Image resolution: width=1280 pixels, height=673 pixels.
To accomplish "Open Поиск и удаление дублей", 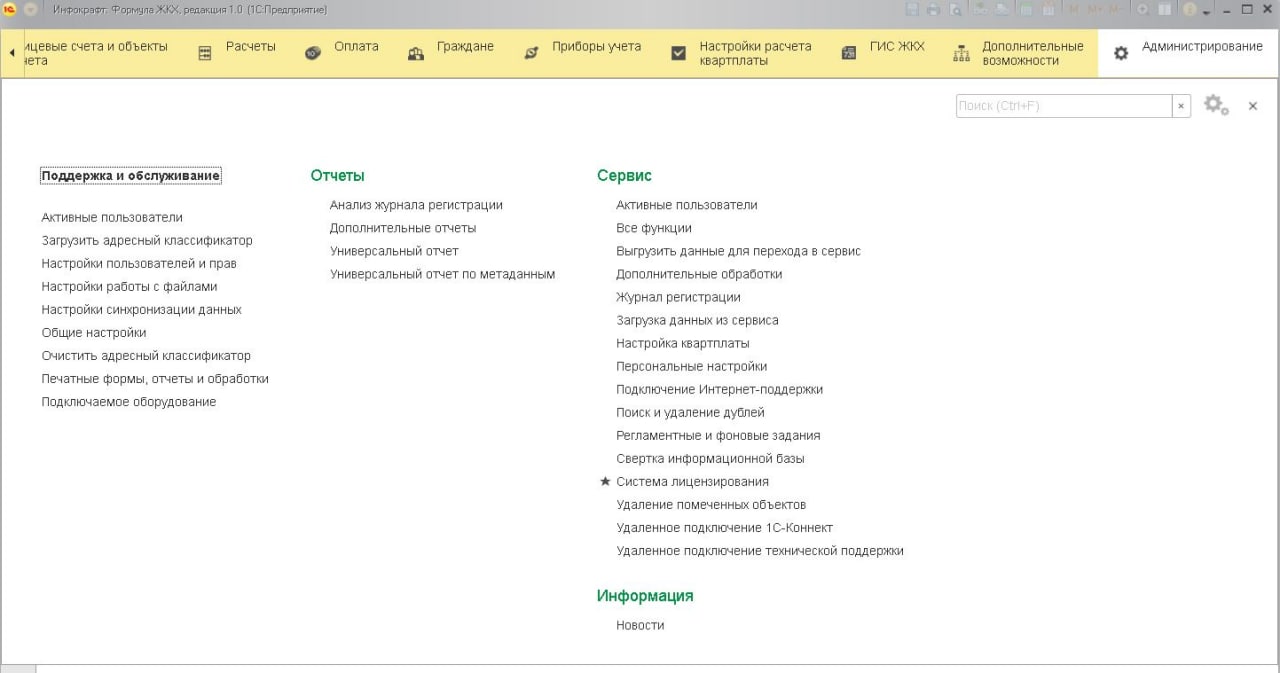I will click(690, 412).
